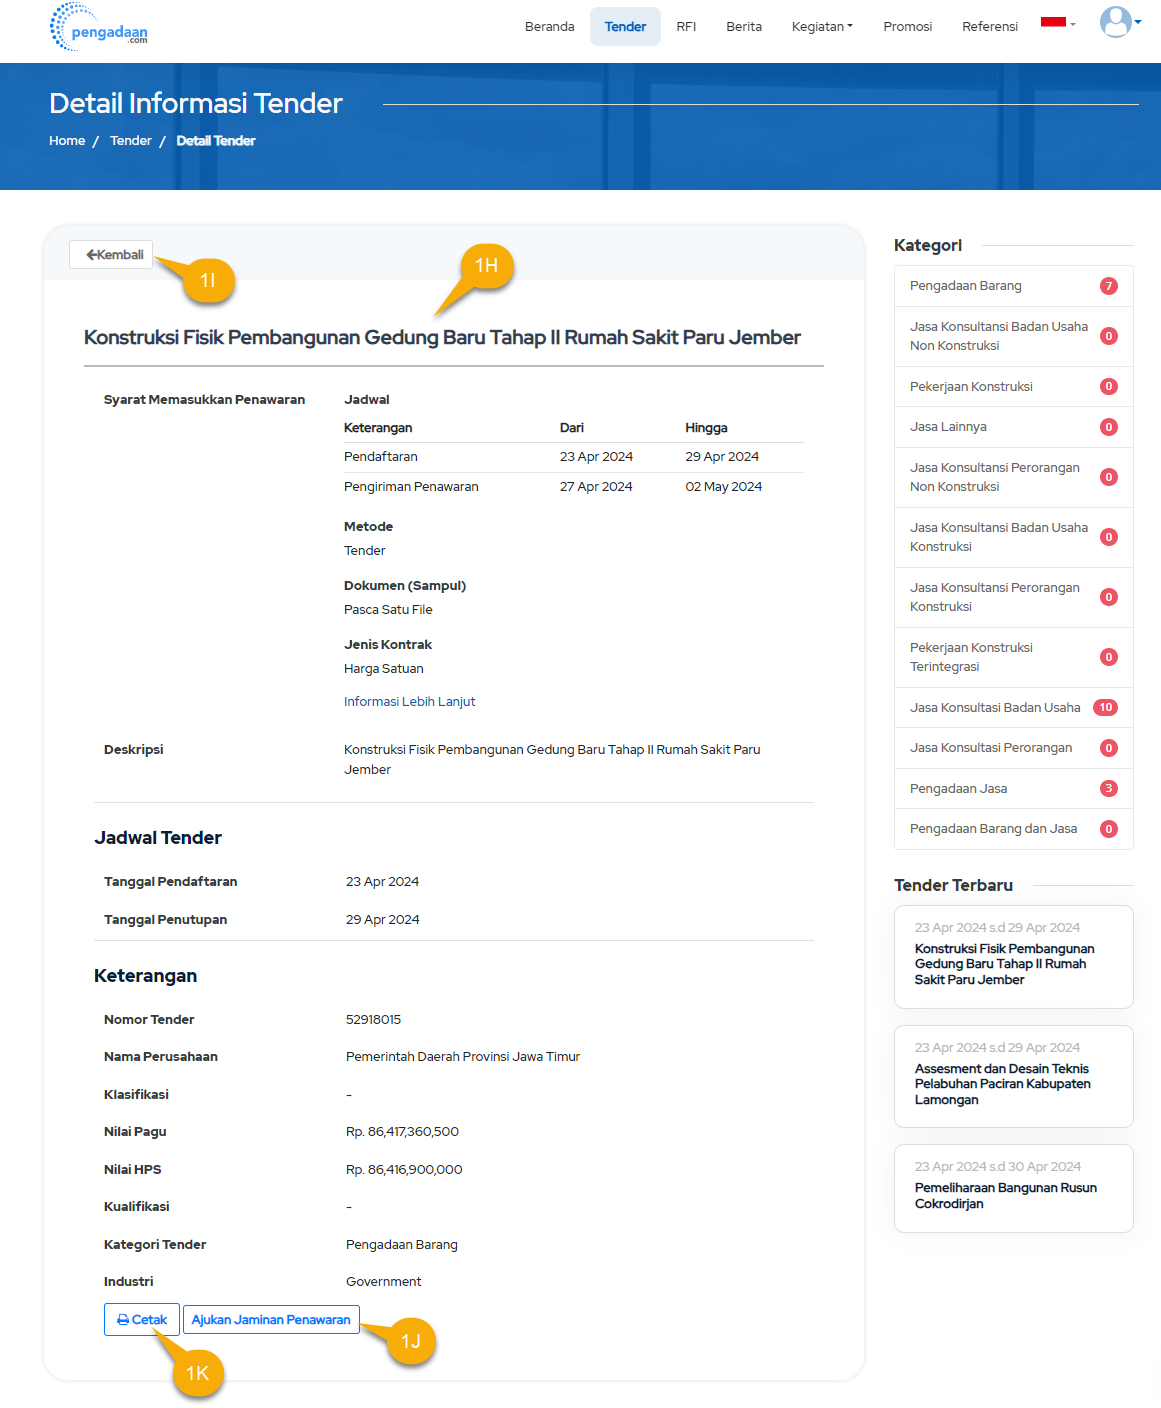Image resolution: width=1161 pixels, height=1408 pixels.
Task: Open the user profile avatar menu
Action: 1120,22
